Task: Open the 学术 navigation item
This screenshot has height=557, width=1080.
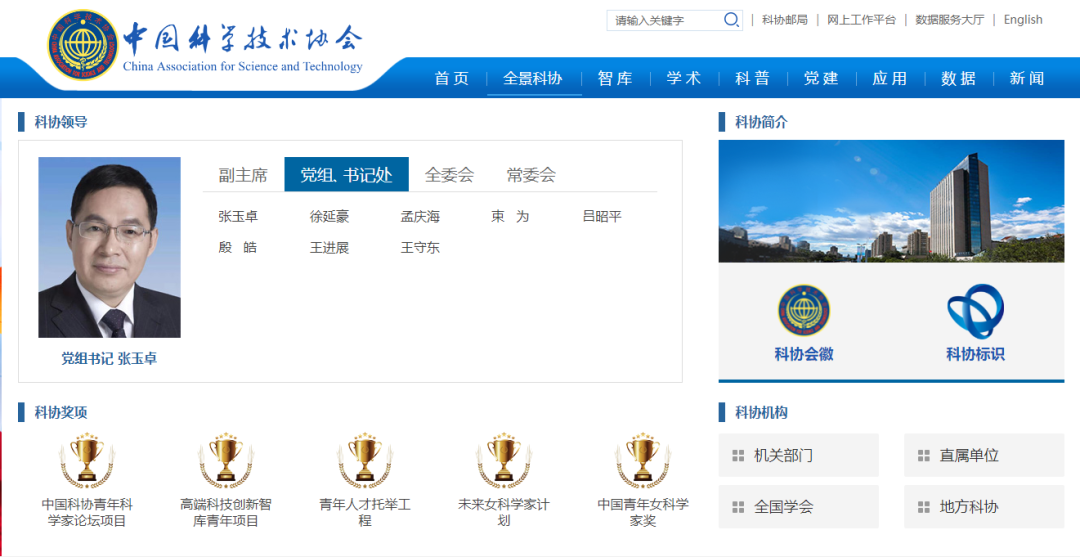Action: click(684, 78)
